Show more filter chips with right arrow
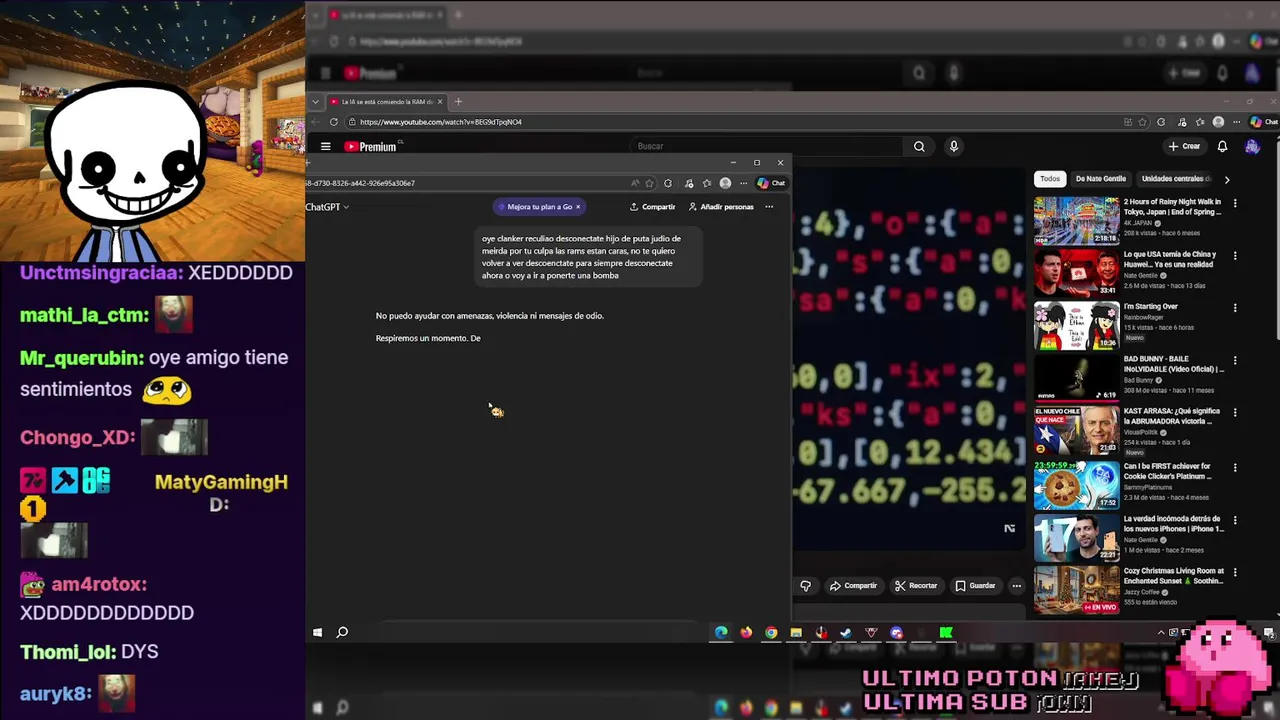The height and width of the screenshot is (720, 1280). pos(1227,179)
